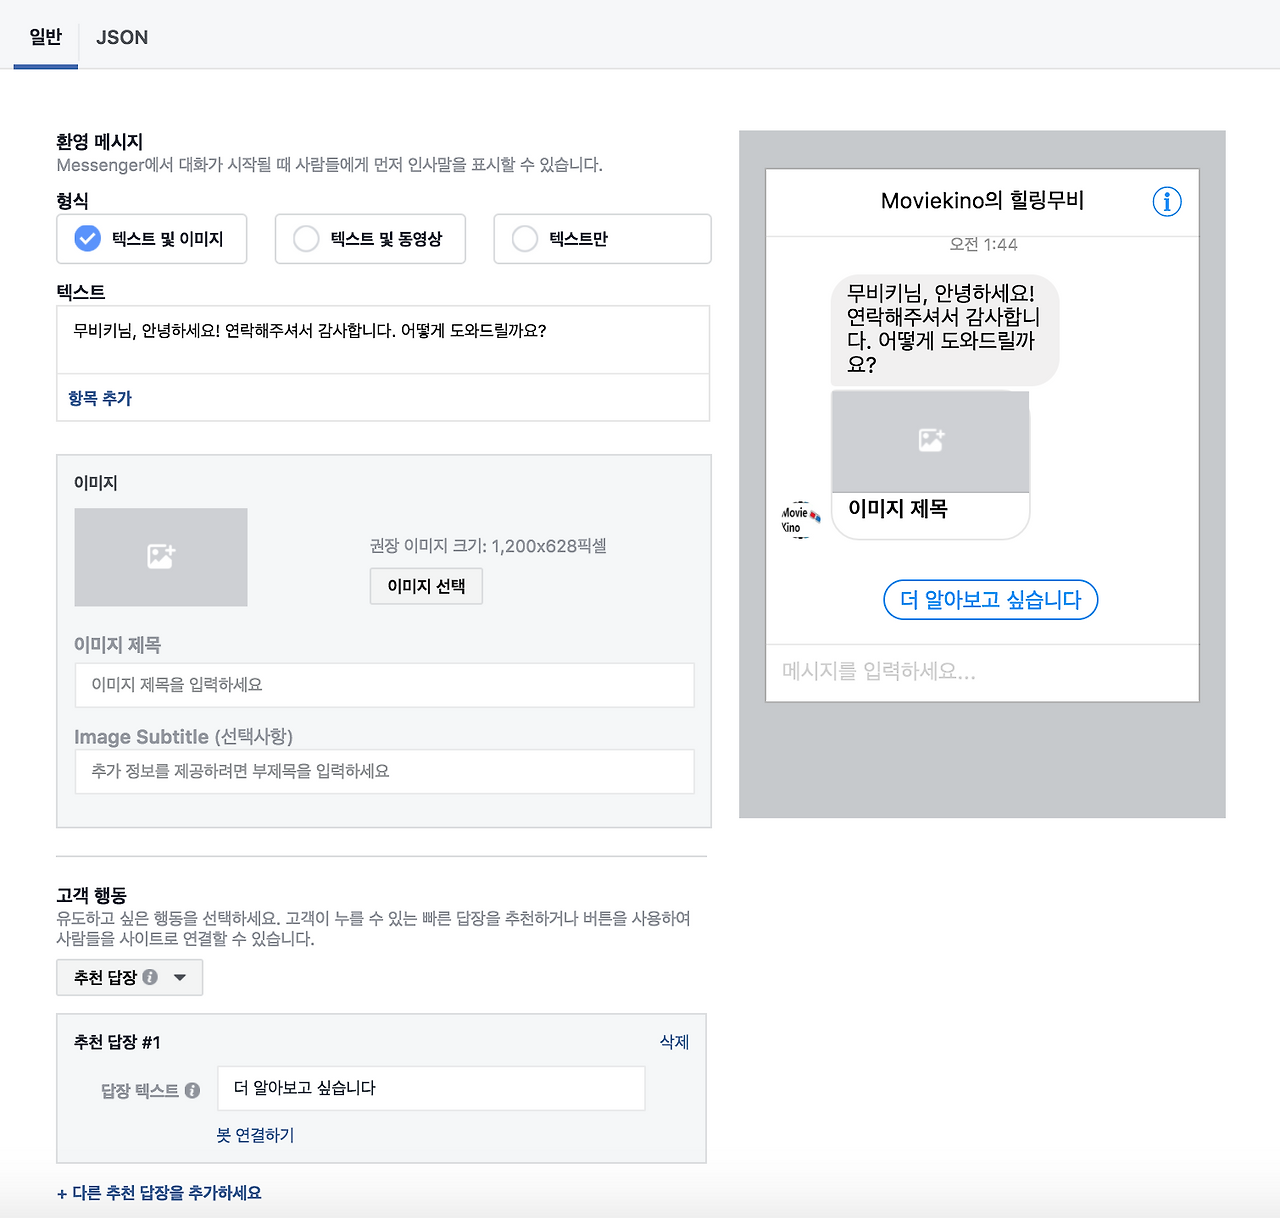This screenshot has width=1280, height=1218.
Task: Open the 추천 답장 dropdown
Action: [x=179, y=977]
